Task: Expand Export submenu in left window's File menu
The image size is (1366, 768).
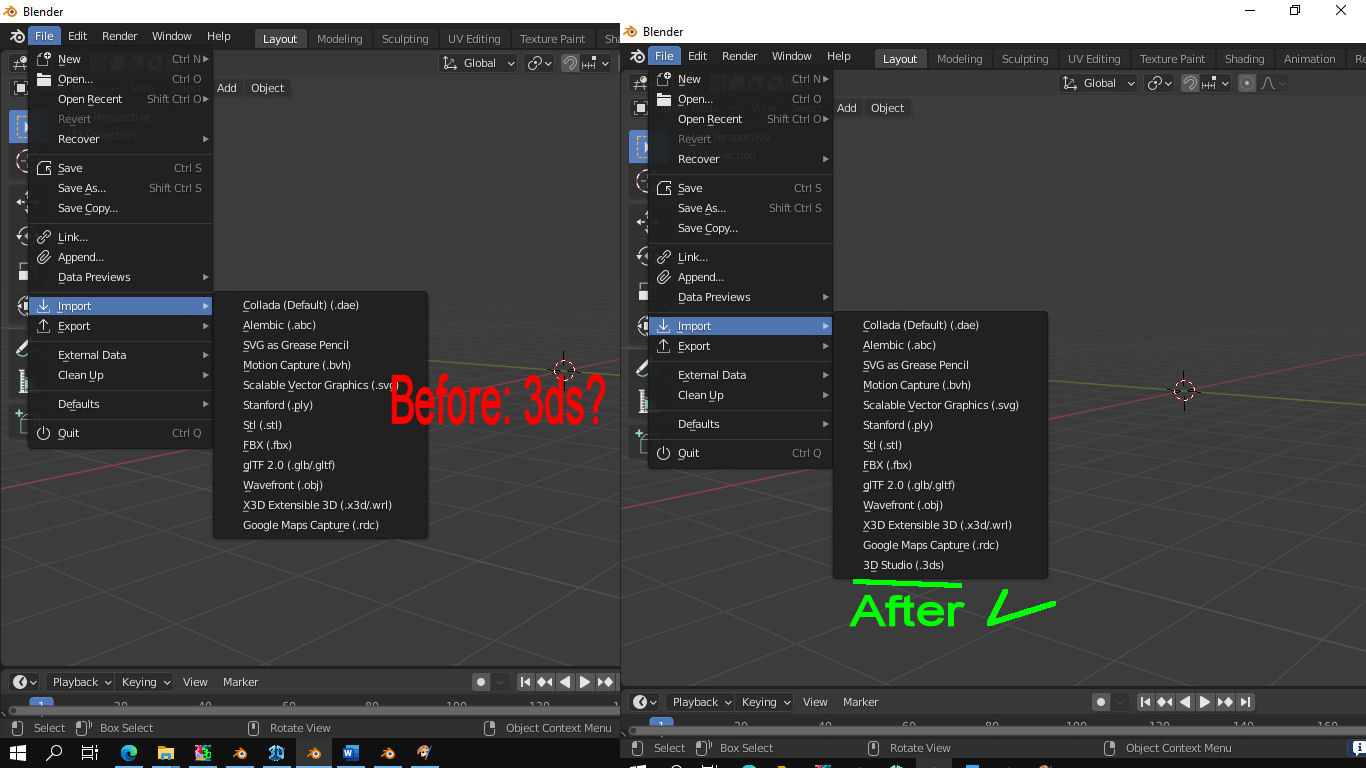Action: (121, 326)
